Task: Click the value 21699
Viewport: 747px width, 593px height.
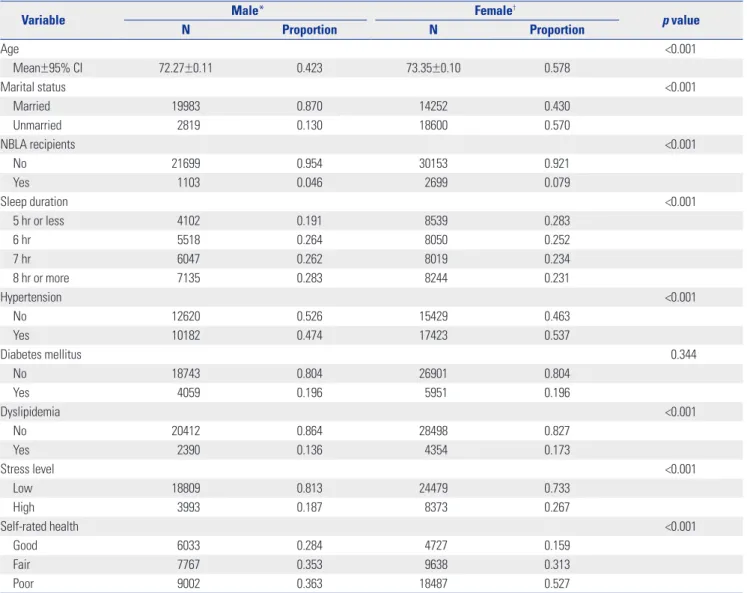Action: [186, 163]
